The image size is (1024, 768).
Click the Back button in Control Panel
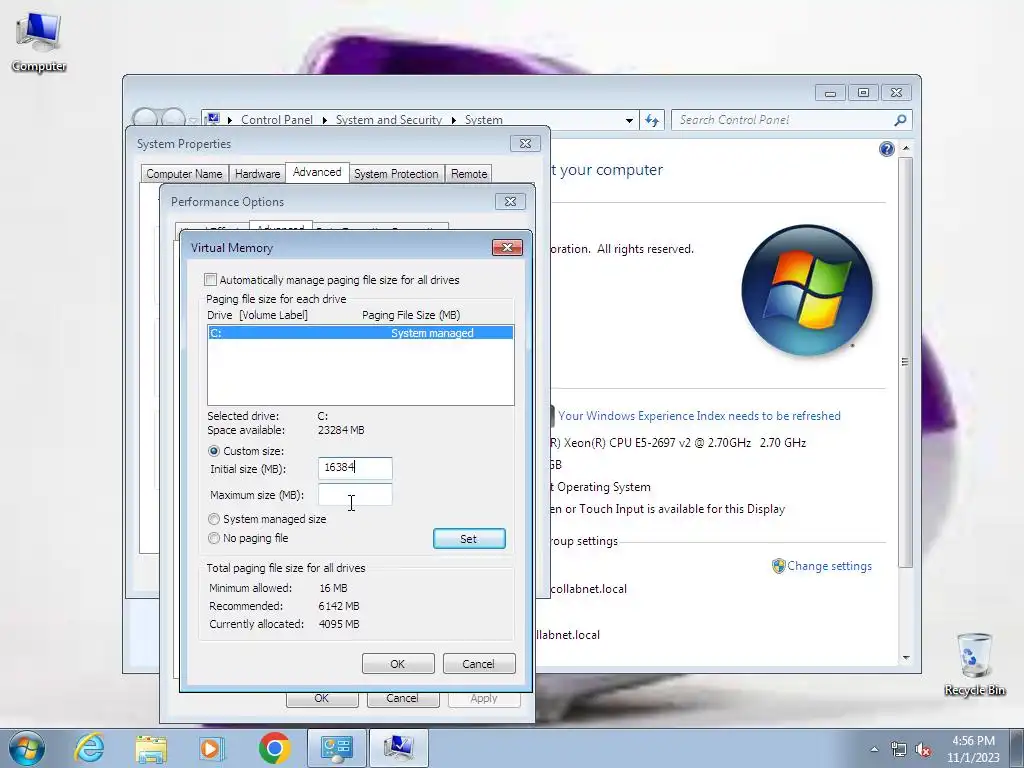[x=145, y=119]
